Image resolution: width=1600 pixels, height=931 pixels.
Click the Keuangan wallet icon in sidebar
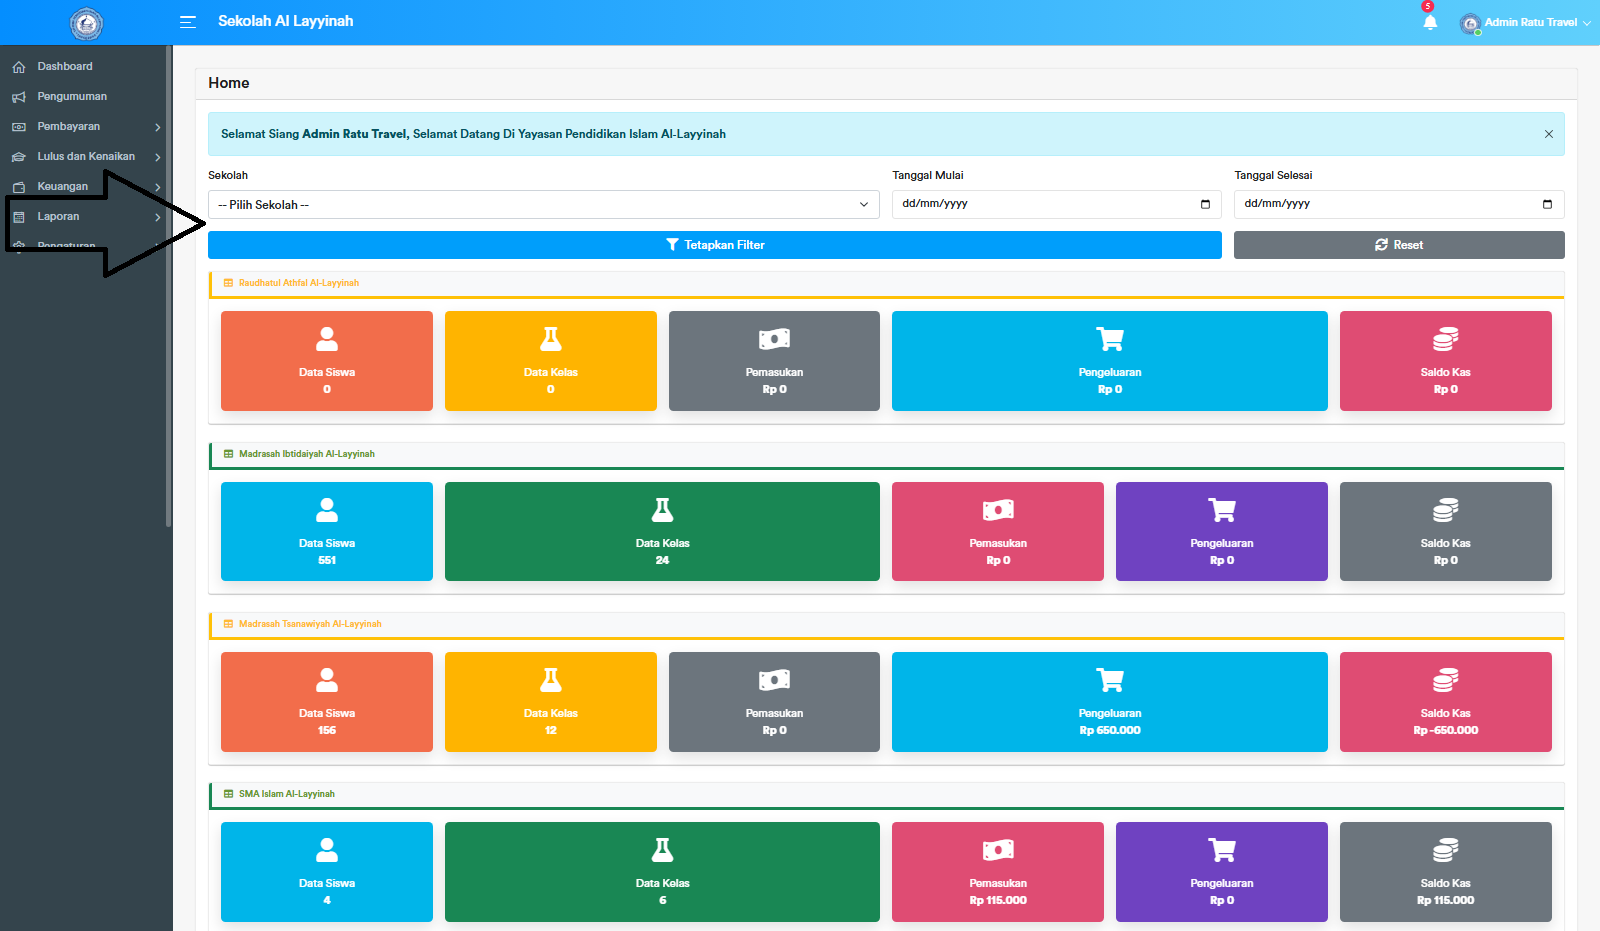[20, 186]
